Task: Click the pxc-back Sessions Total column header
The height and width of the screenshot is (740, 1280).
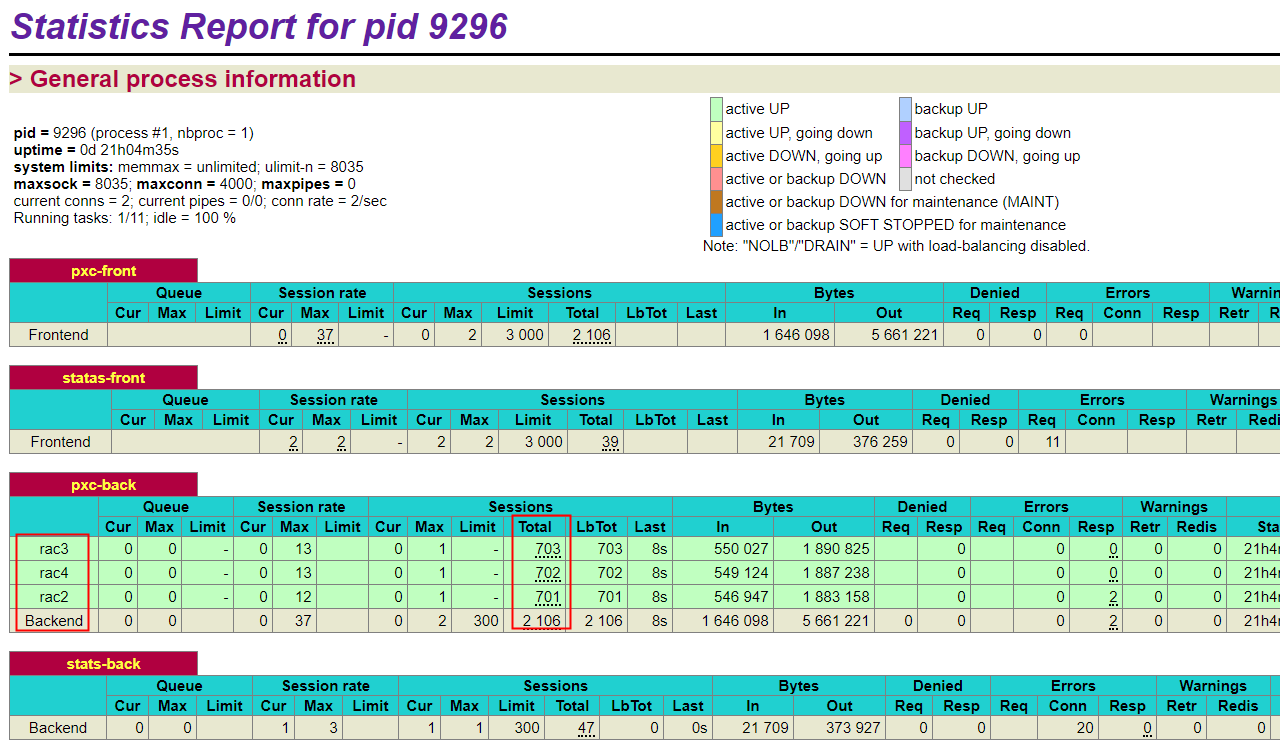Action: [x=535, y=526]
